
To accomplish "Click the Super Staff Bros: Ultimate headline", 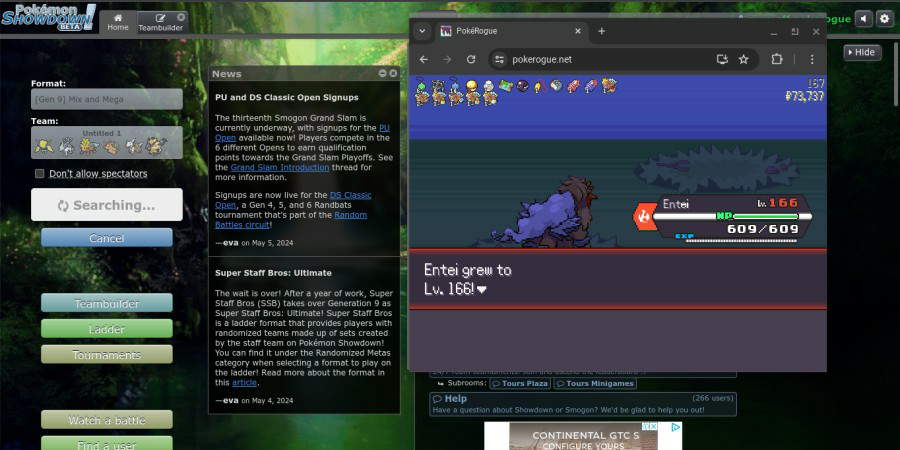I will (x=273, y=273).
